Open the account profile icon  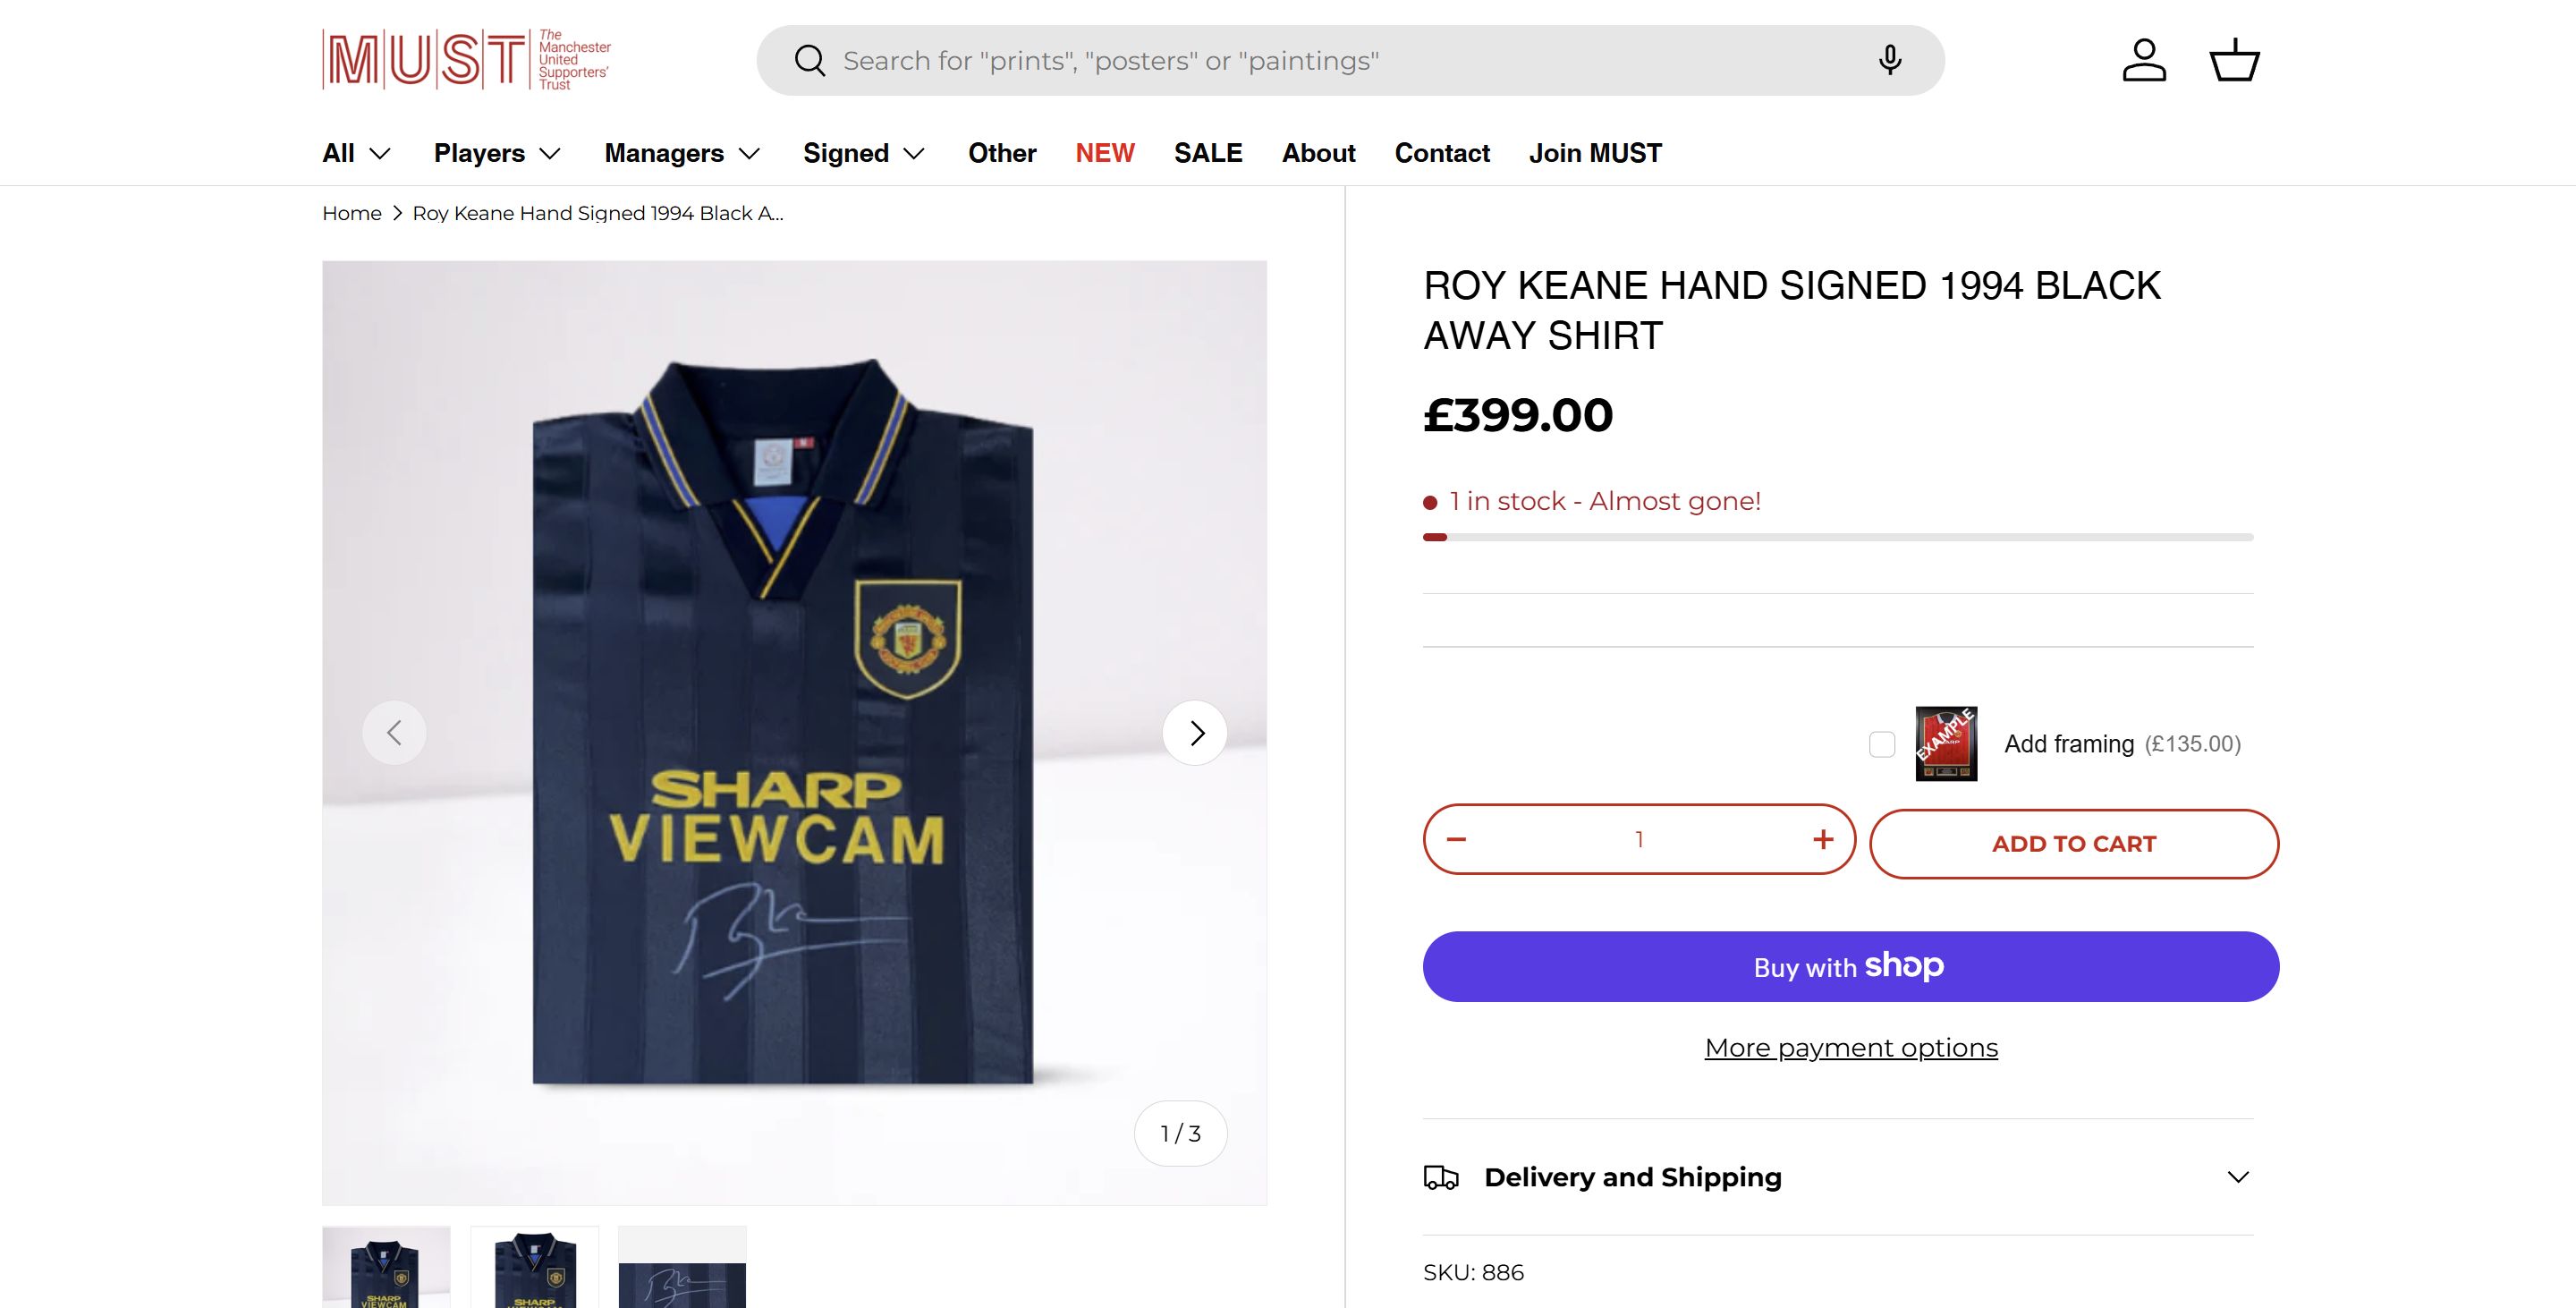[x=2144, y=60]
